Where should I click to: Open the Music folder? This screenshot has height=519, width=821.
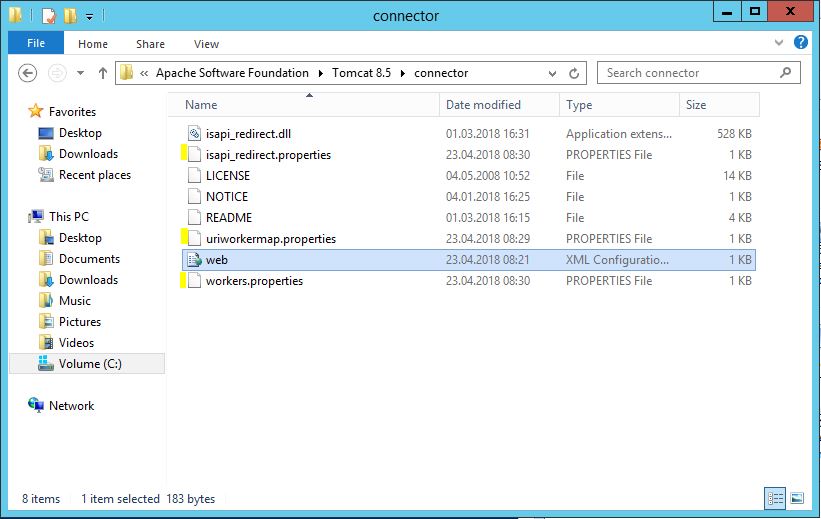(74, 301)
